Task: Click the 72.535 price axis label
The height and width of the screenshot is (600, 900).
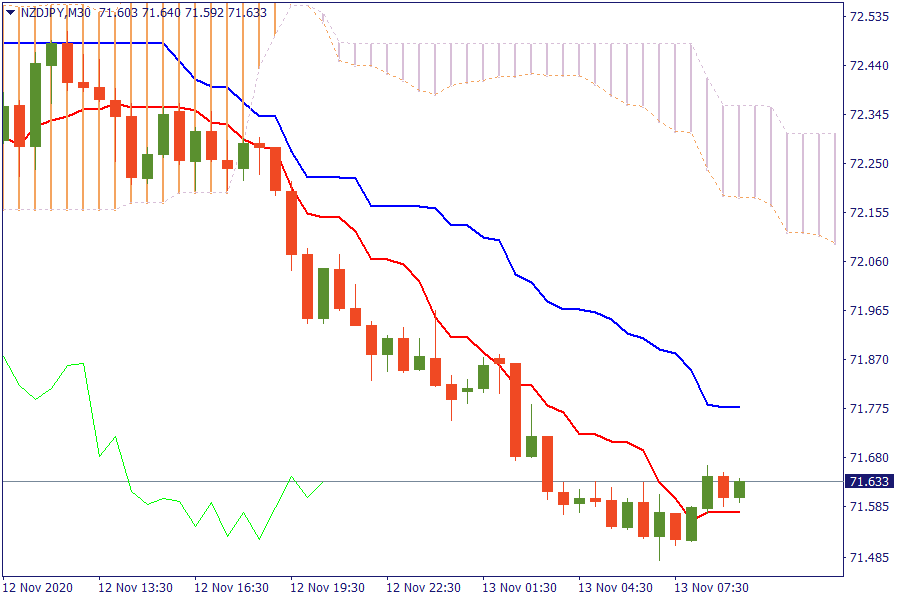Action: (868, 17)
